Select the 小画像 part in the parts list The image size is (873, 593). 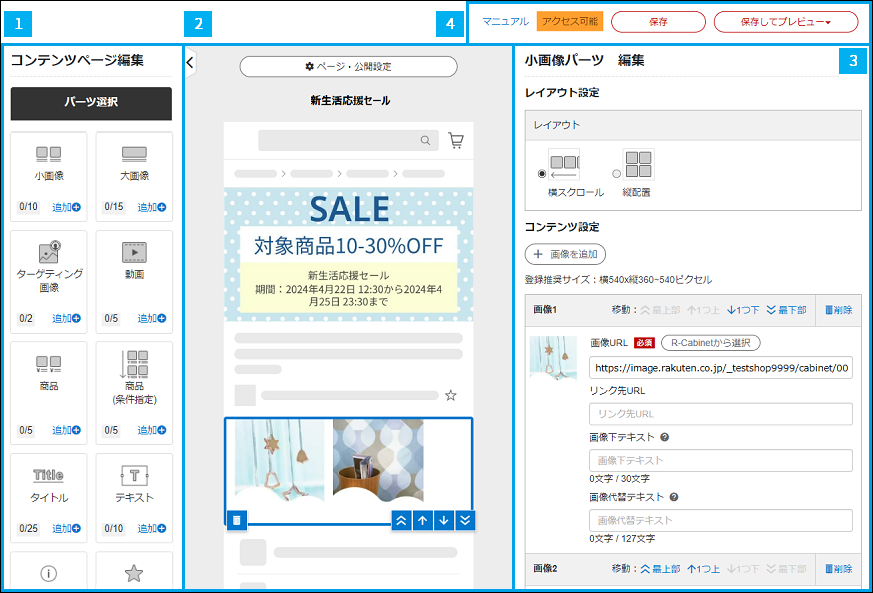(x=48, y=165)
